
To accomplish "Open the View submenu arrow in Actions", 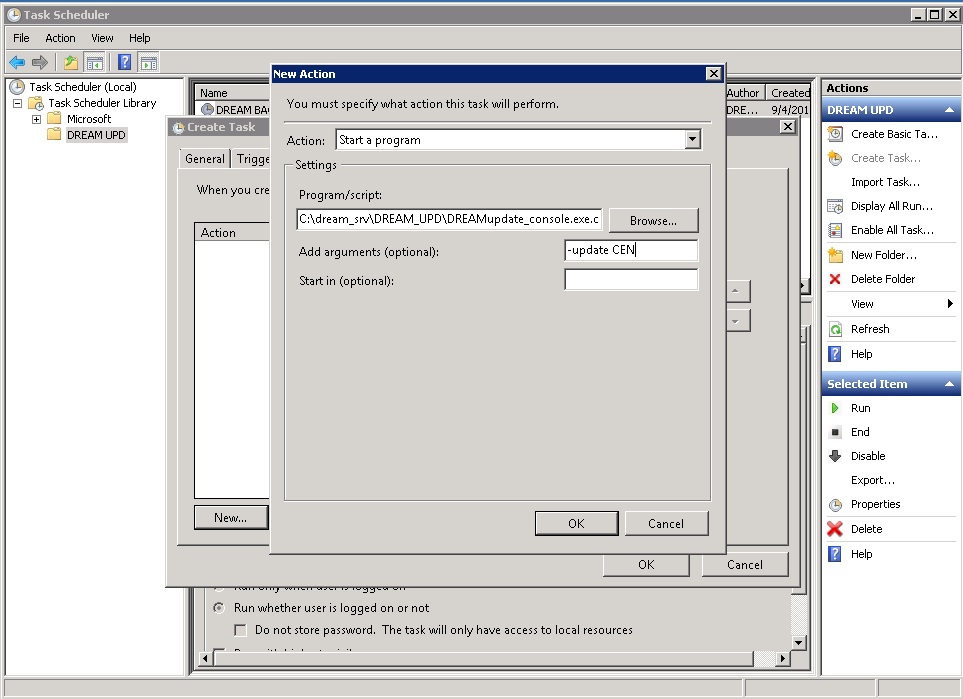I will [x=950, y=303].
